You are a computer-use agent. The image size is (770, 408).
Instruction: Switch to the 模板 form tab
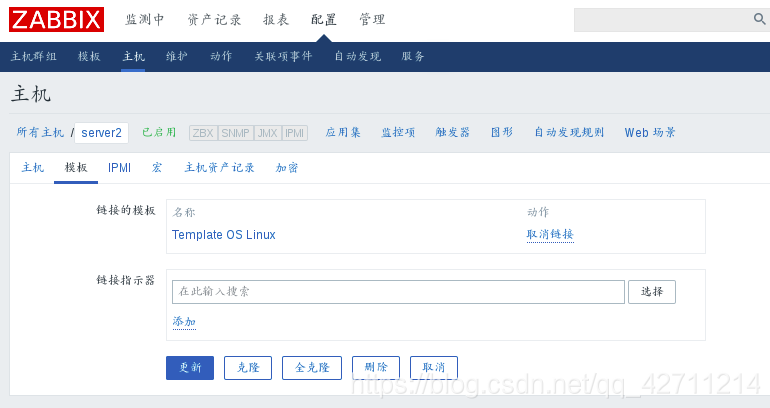(x=76, y=168)
